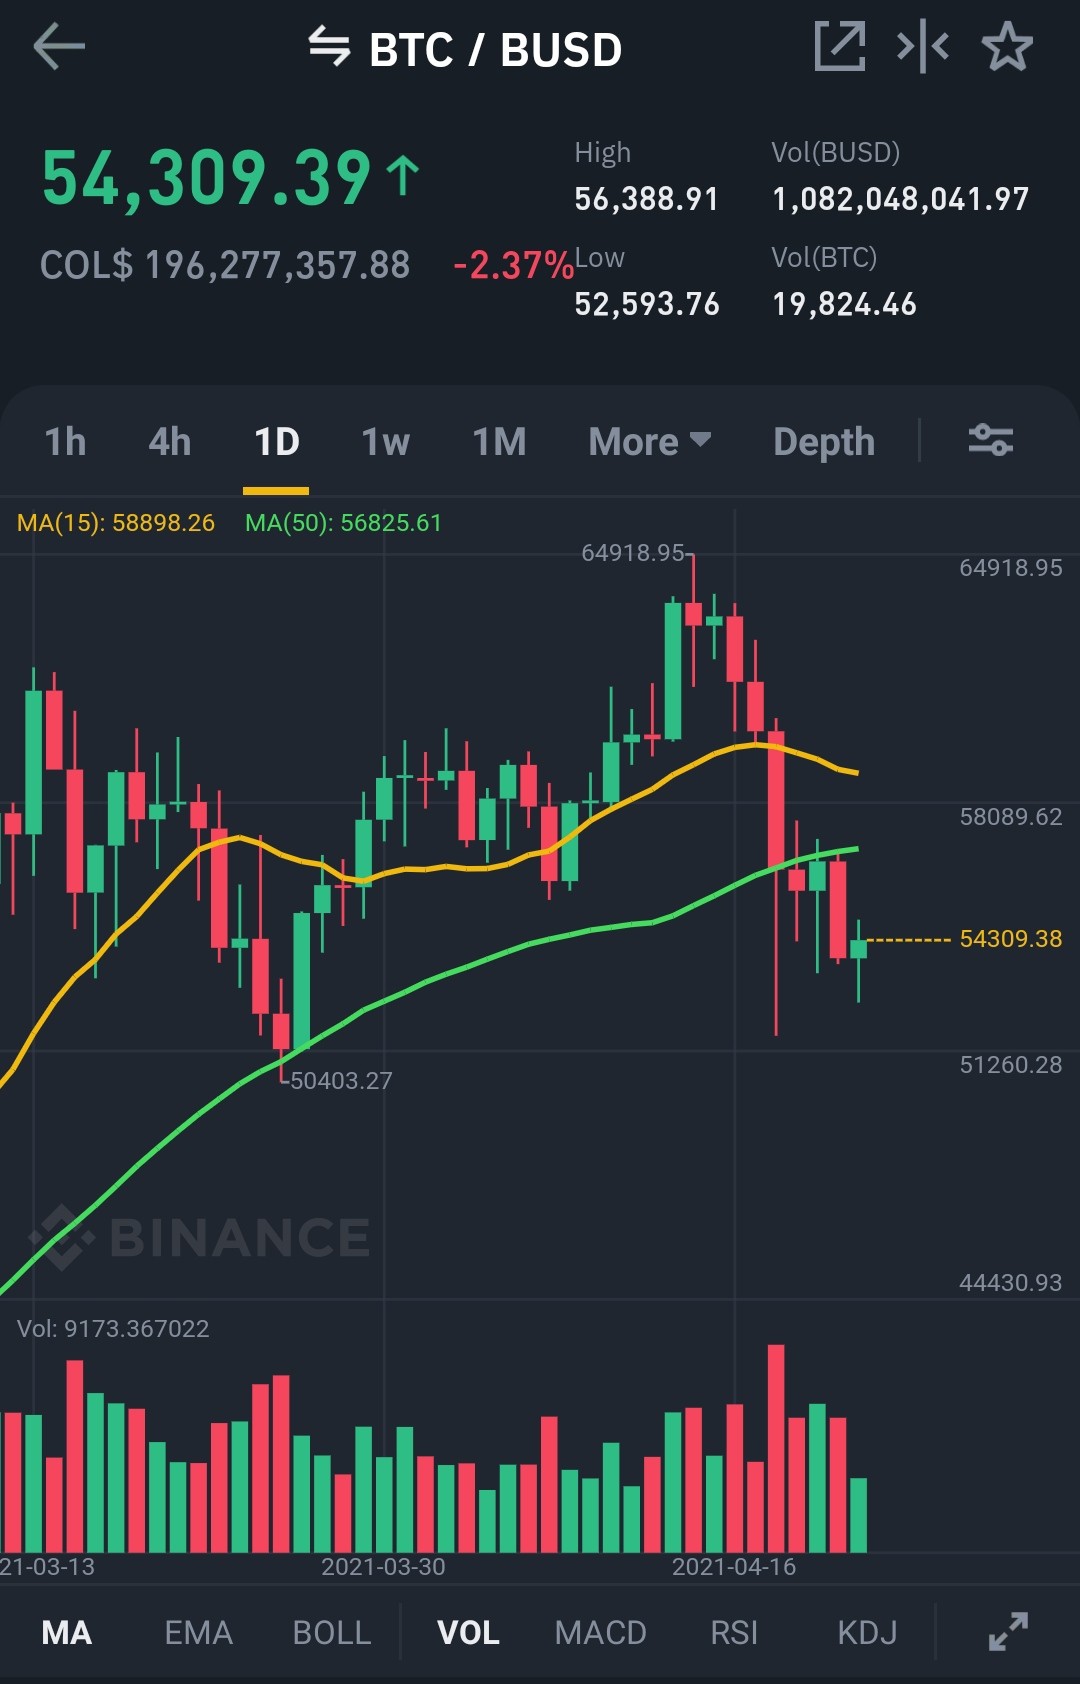Tap the green price up arrow

pos(402,176)
